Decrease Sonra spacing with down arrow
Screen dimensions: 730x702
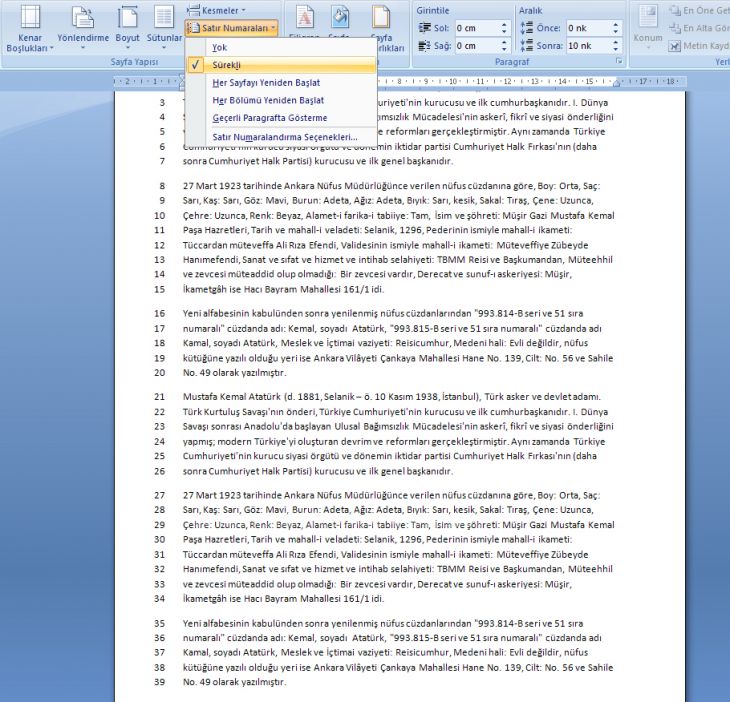tap(616, 49)
